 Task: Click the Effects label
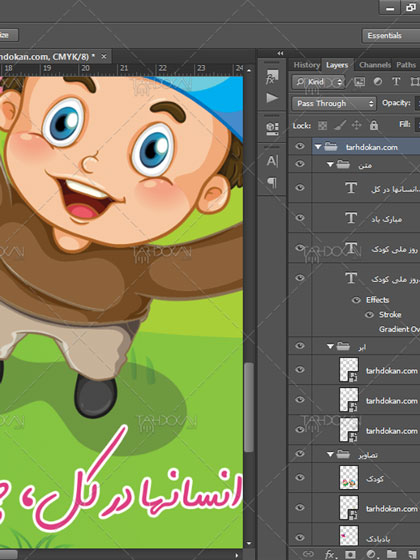click(377, 300)
